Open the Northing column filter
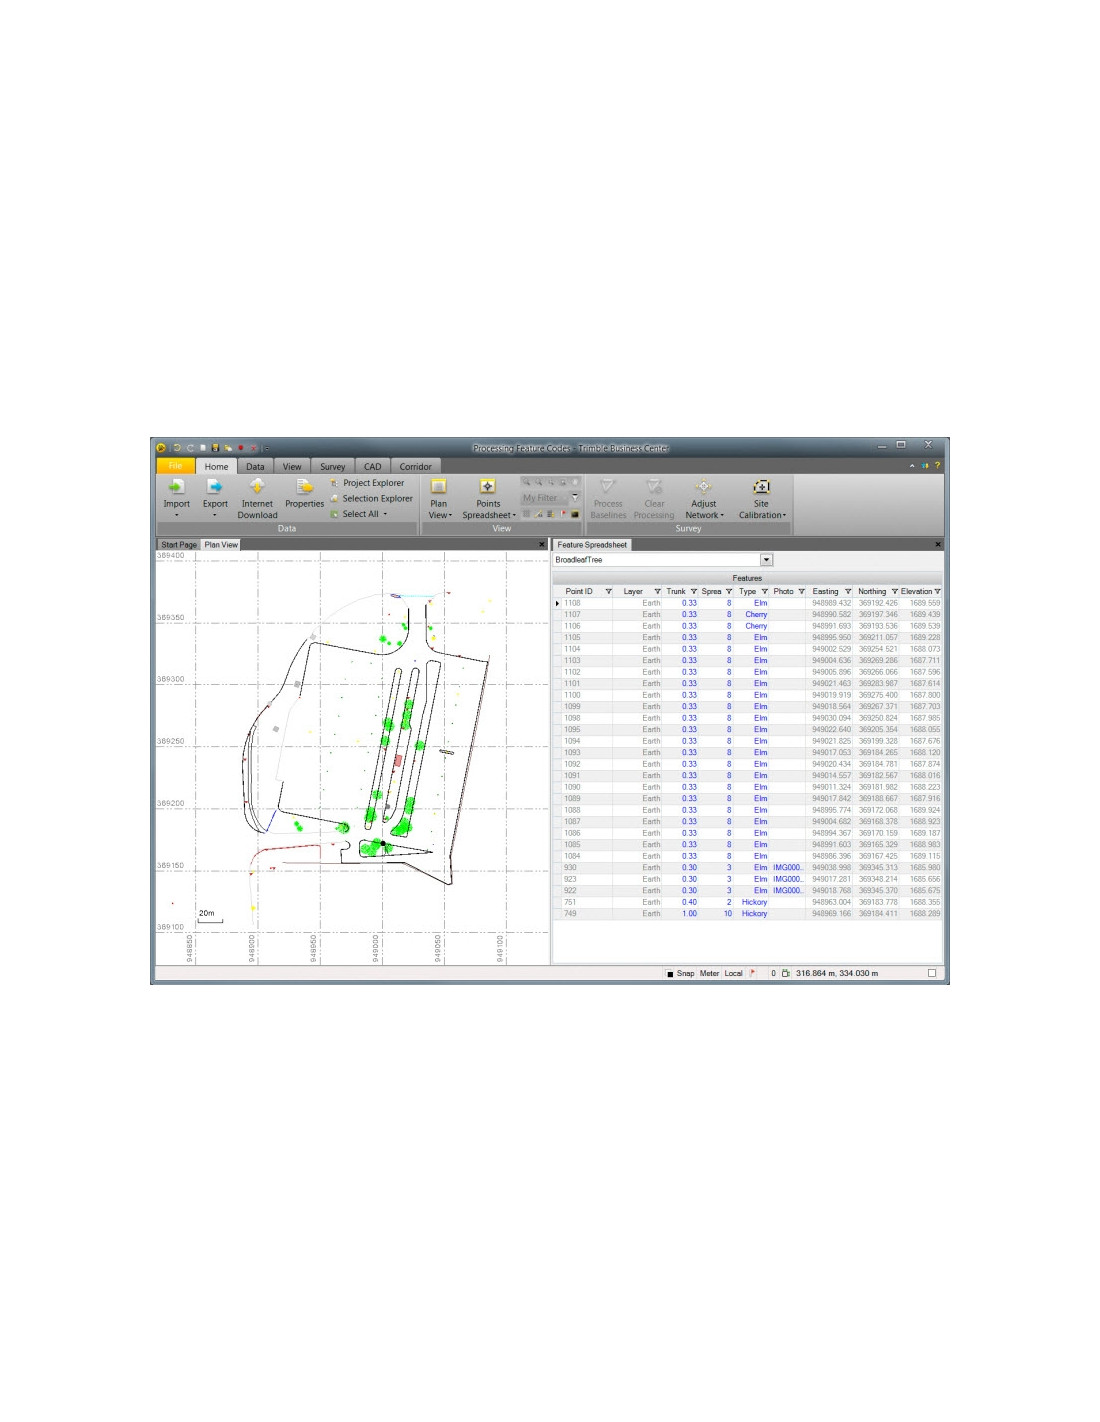The image size is (1100, 1422). click(x=894, y=592)
